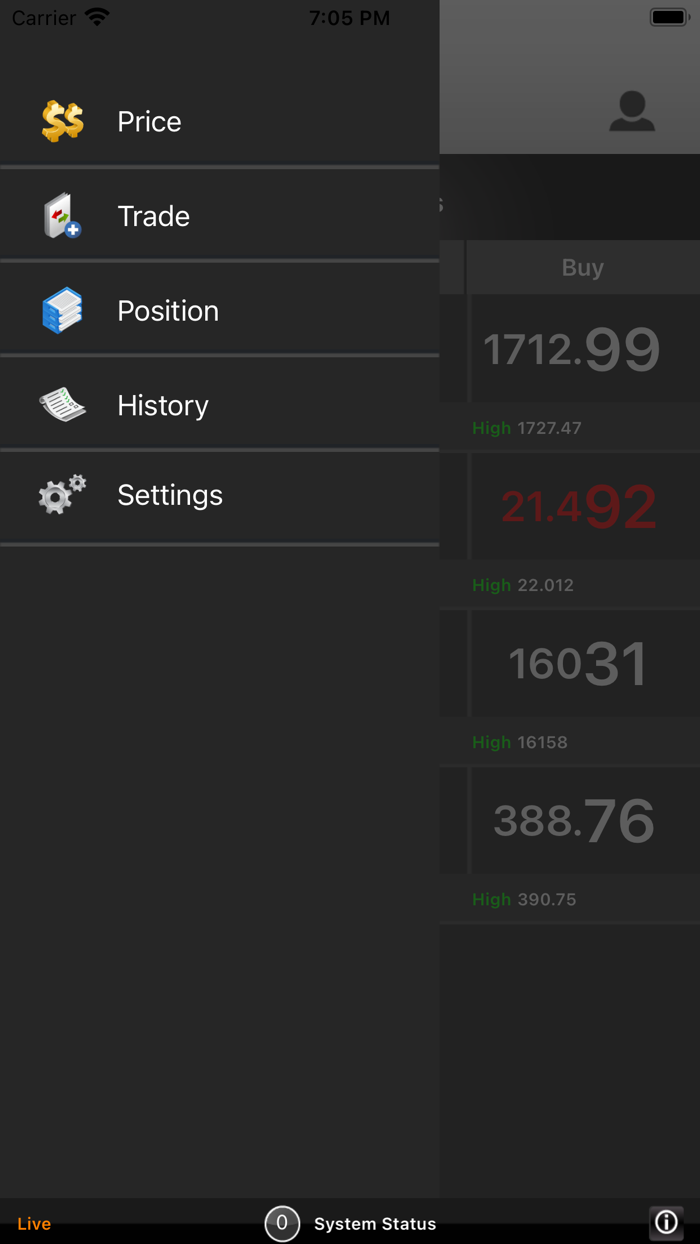Tap the info icon in bottom bar
Viewport: 700px width, 1244px height.
(x=666, y=1222)
